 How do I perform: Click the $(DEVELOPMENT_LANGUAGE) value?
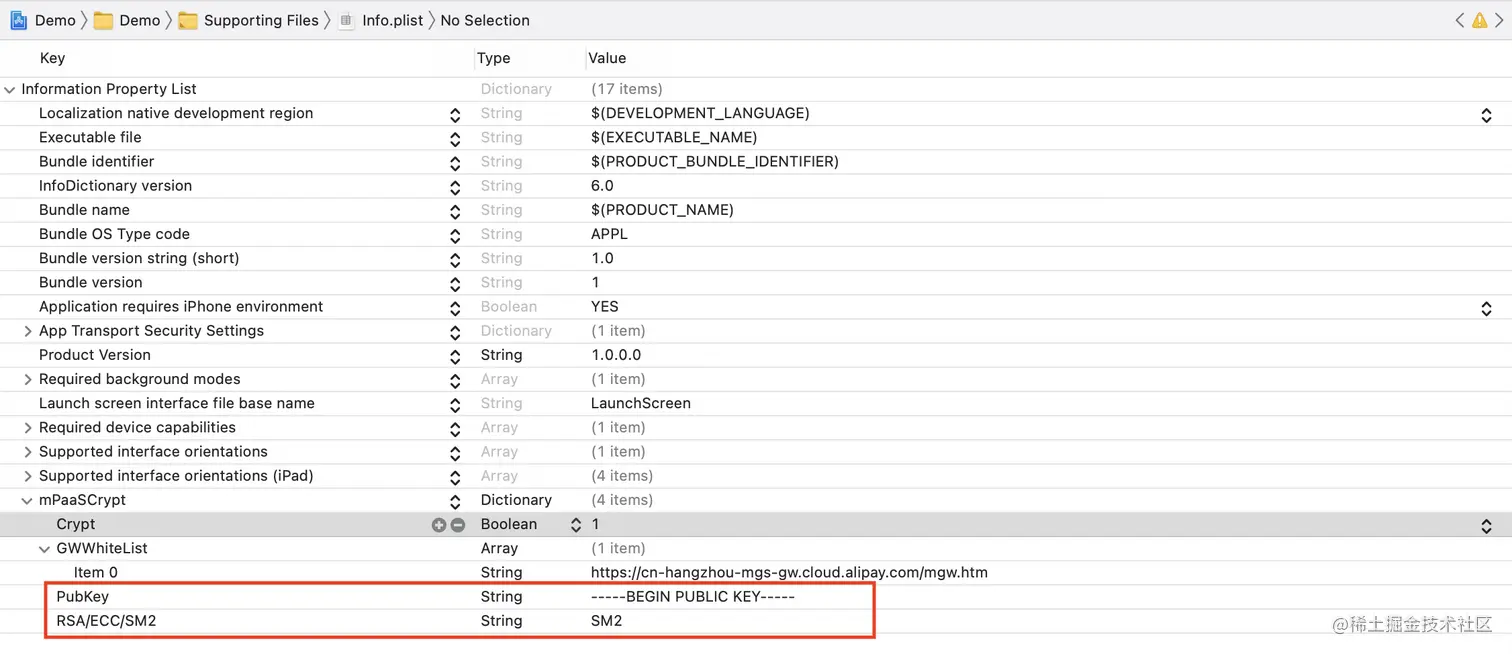(700, 113)
